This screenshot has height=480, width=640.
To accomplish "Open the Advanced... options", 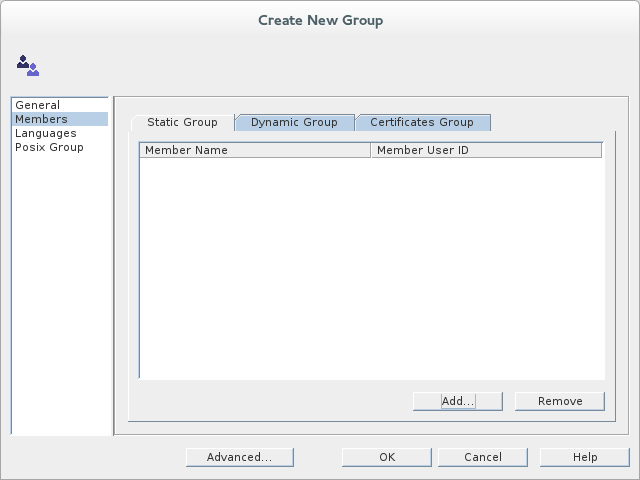I will pyautogui.click(x=239, y=457).
